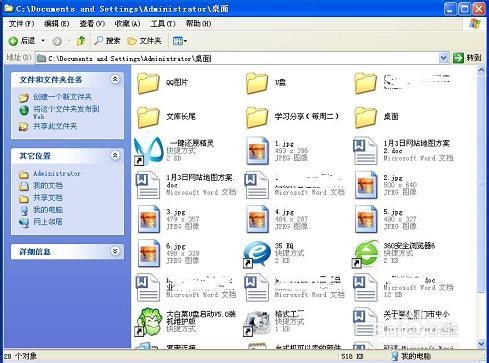
Task: Expand the address bar dropdown arrow
Action: 443,58
